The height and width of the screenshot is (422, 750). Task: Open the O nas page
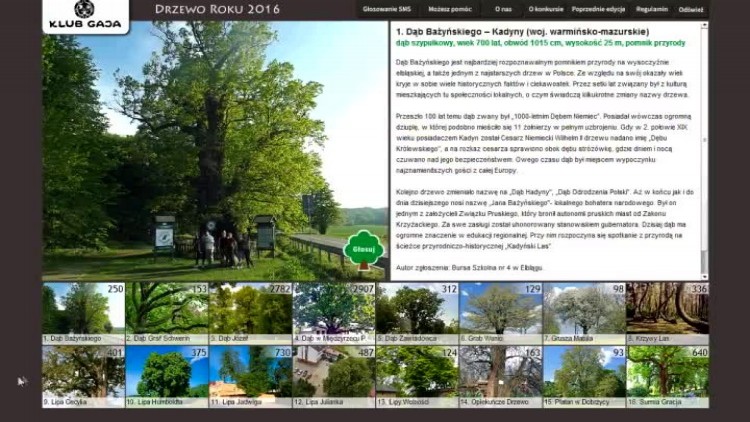click(503, 9)
